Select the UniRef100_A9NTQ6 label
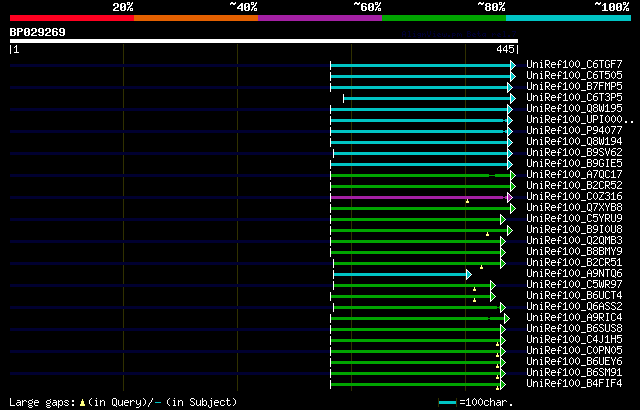This screenshot has width=640, height=410. tap(574, 274)
